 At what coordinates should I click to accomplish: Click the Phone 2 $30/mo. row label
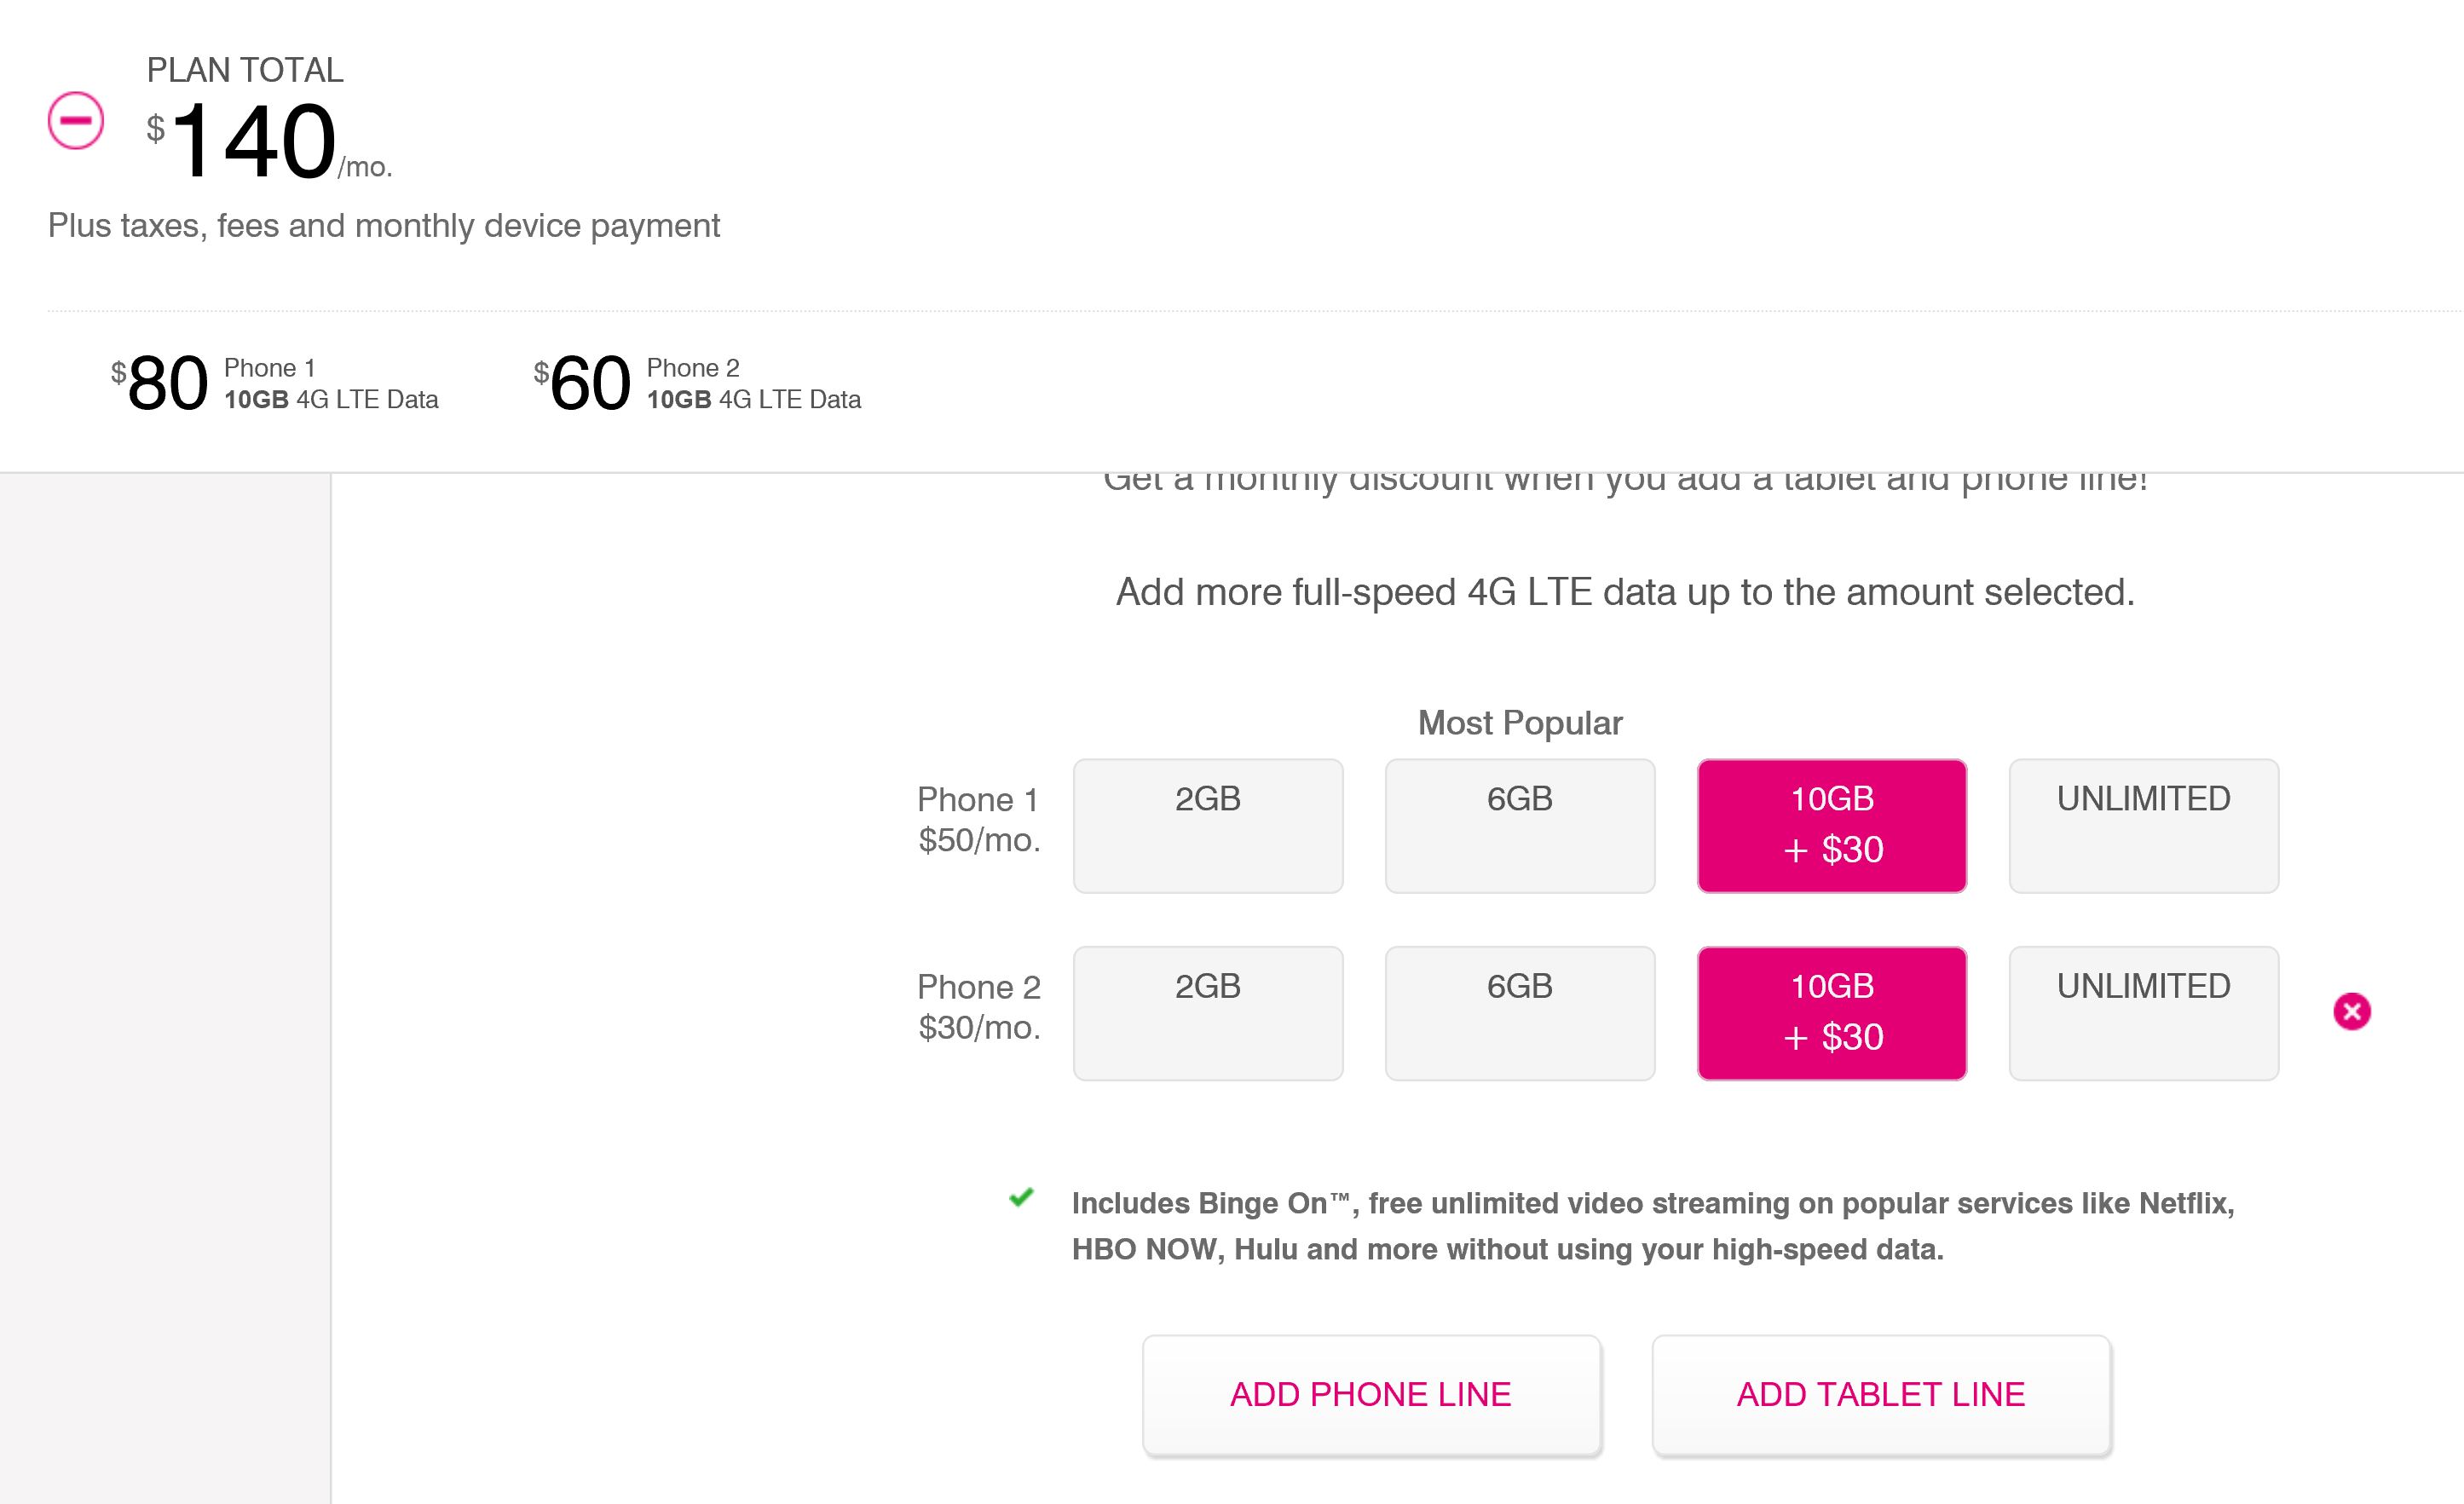point(979,1006)
